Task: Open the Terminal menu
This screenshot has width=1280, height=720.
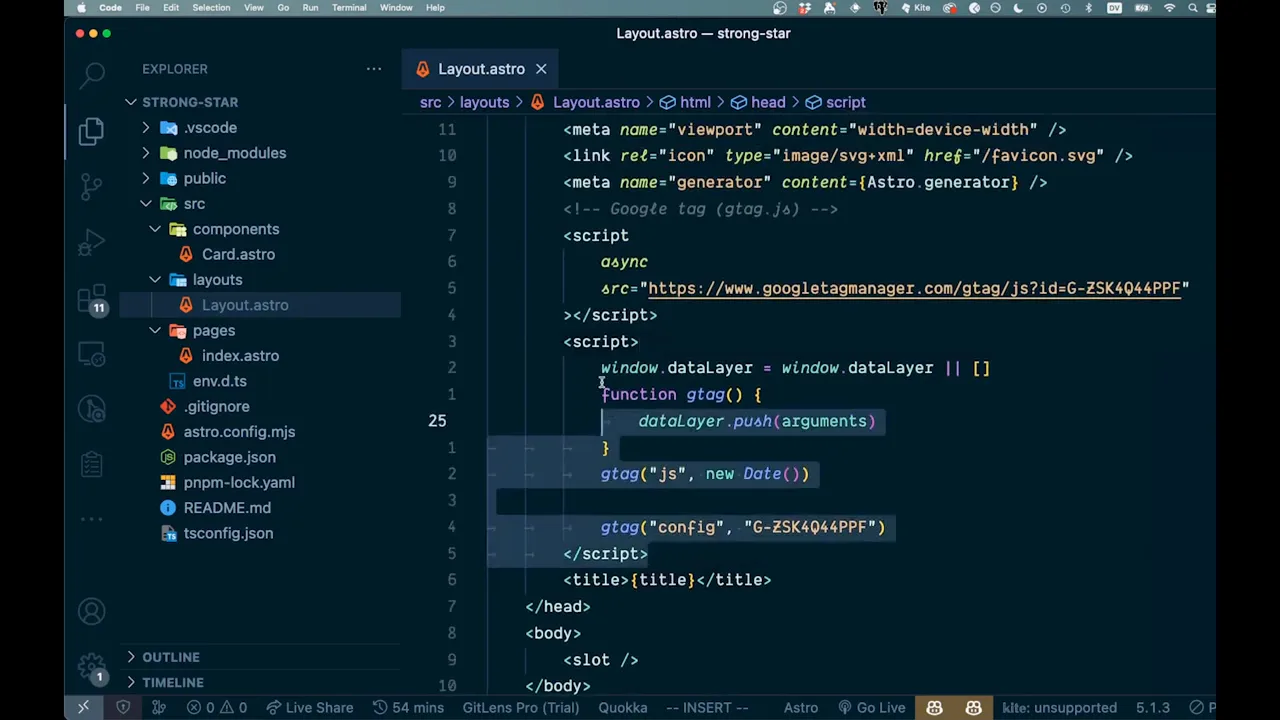Action: coord(349,8)
